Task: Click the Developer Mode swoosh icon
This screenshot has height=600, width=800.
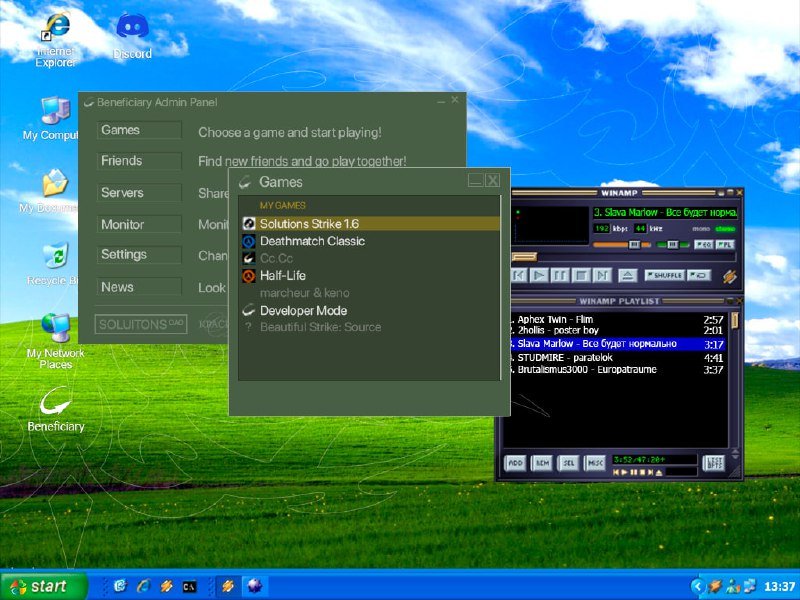Action: (x=248, y=310)
